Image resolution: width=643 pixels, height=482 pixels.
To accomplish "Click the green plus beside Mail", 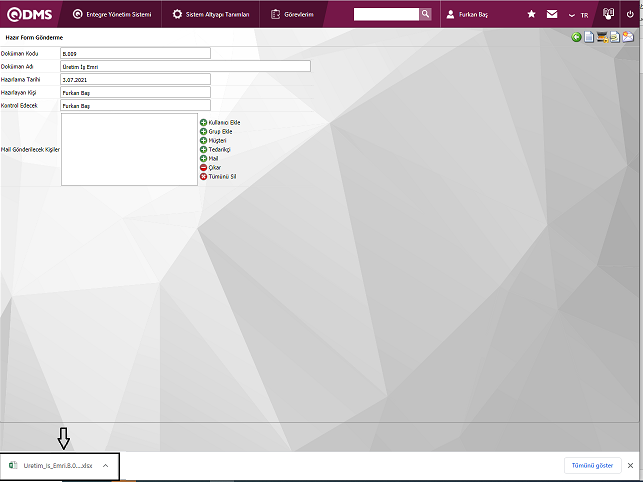I will [203, 158].
